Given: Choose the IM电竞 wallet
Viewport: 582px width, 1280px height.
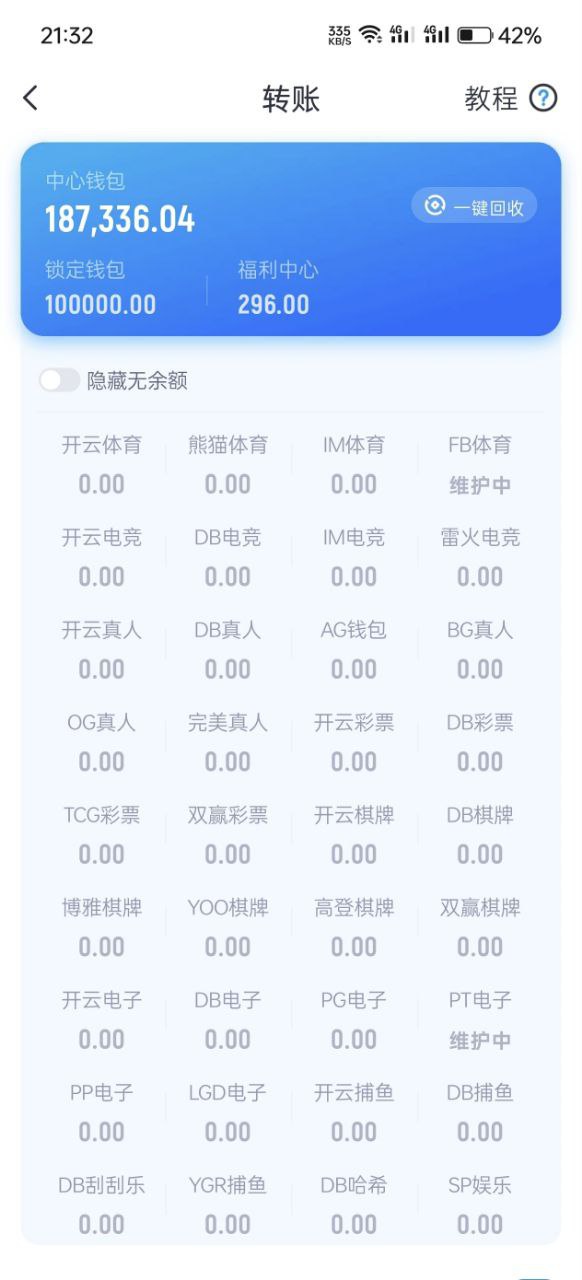Looking at the screenshot, I should (354, 557).
